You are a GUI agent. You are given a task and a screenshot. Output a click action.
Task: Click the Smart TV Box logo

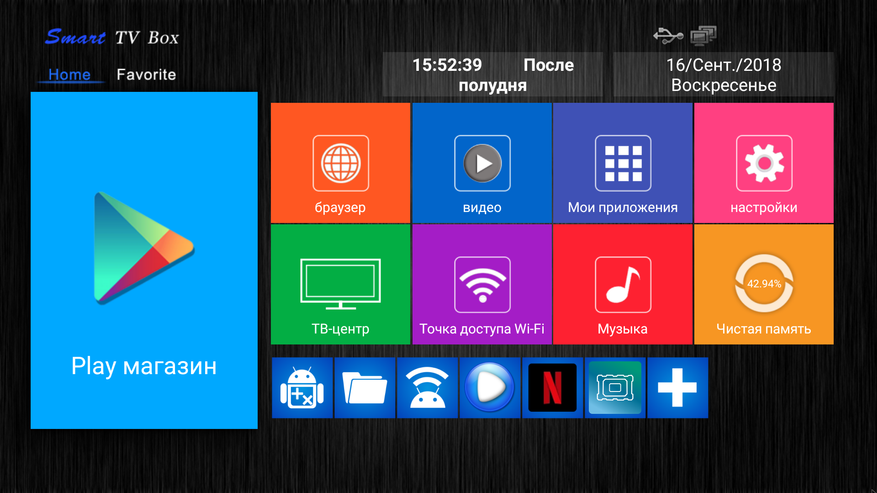112,37
